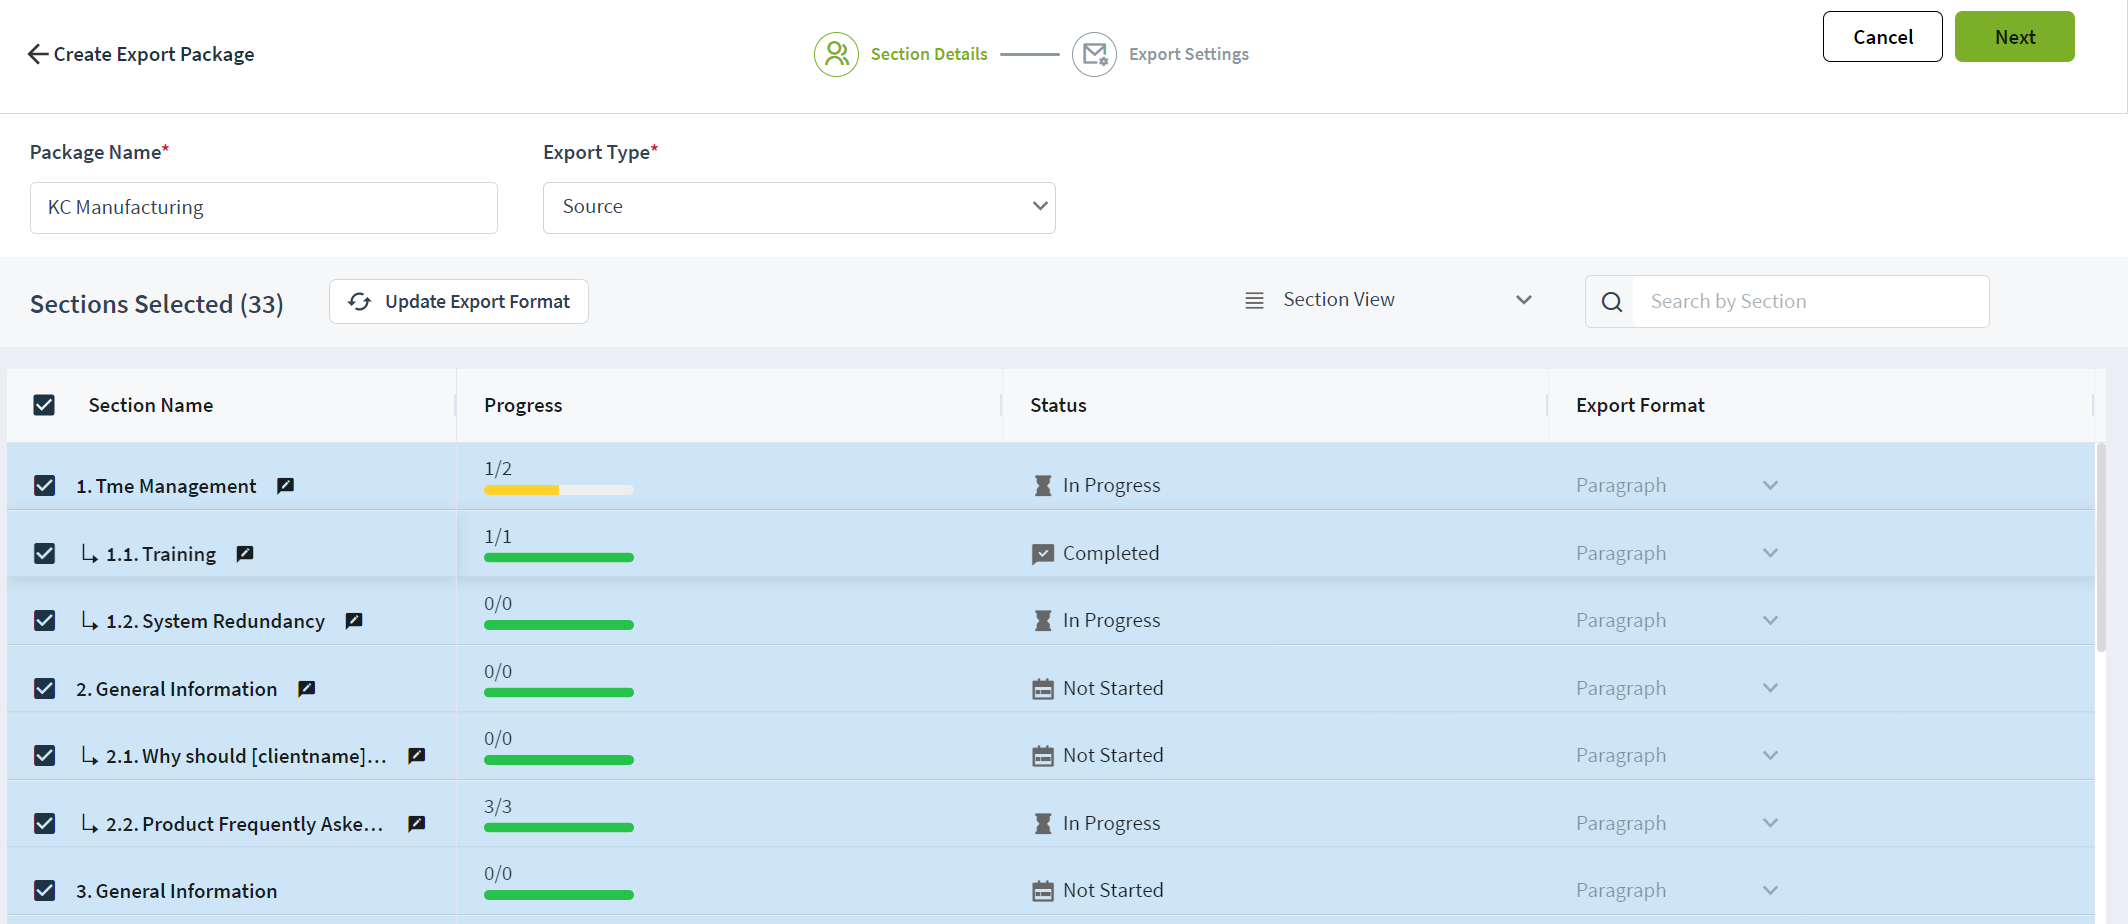The image size is (2128, 924).
Task: Click the Package Name input field
Action: pos(264,208)
